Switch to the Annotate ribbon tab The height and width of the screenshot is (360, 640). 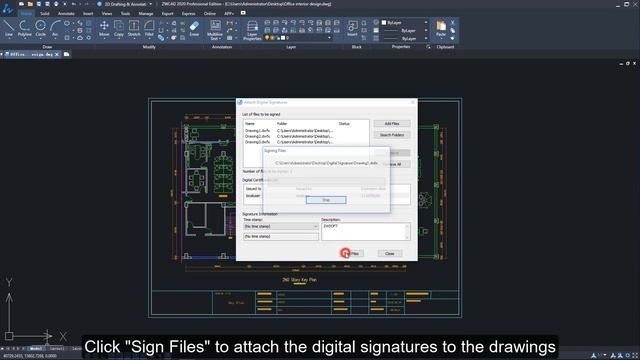[x=66, y=13]
